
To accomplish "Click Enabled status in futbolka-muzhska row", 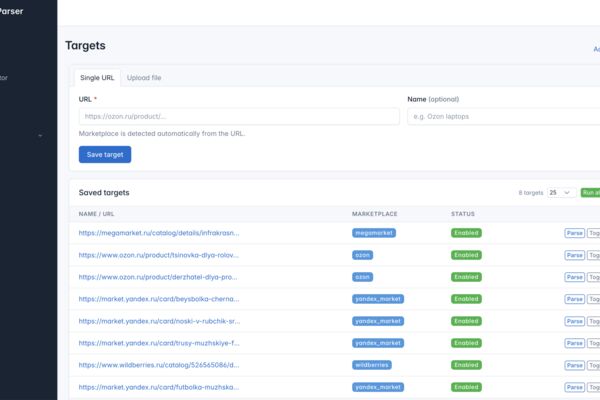I will (466, 387).
